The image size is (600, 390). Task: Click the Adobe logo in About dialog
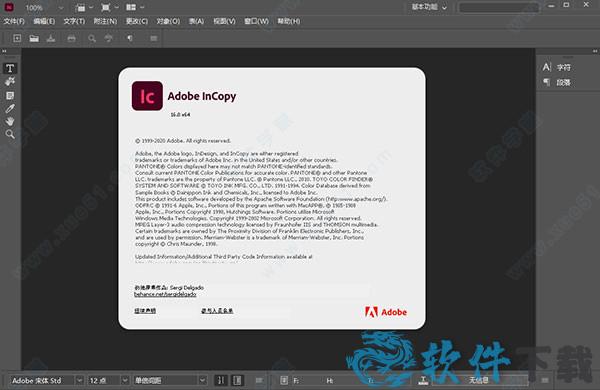coord(386,312)
